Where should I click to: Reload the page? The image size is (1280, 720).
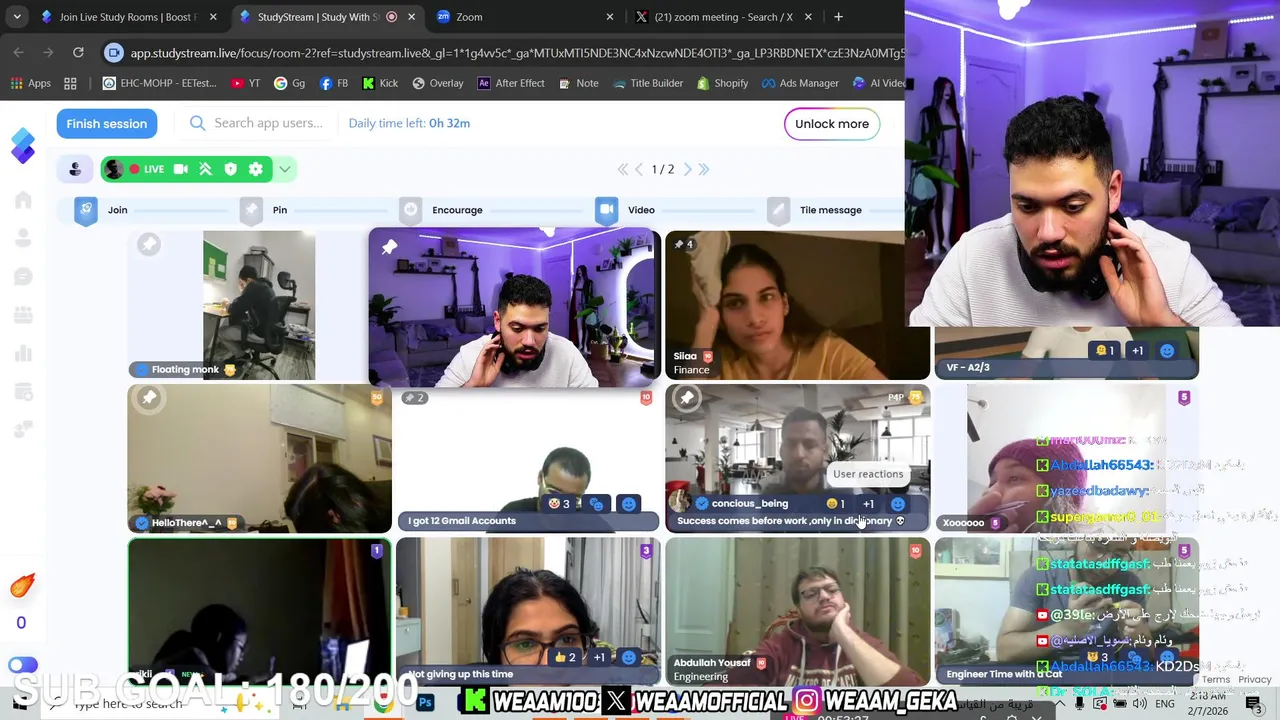(78, 52)
